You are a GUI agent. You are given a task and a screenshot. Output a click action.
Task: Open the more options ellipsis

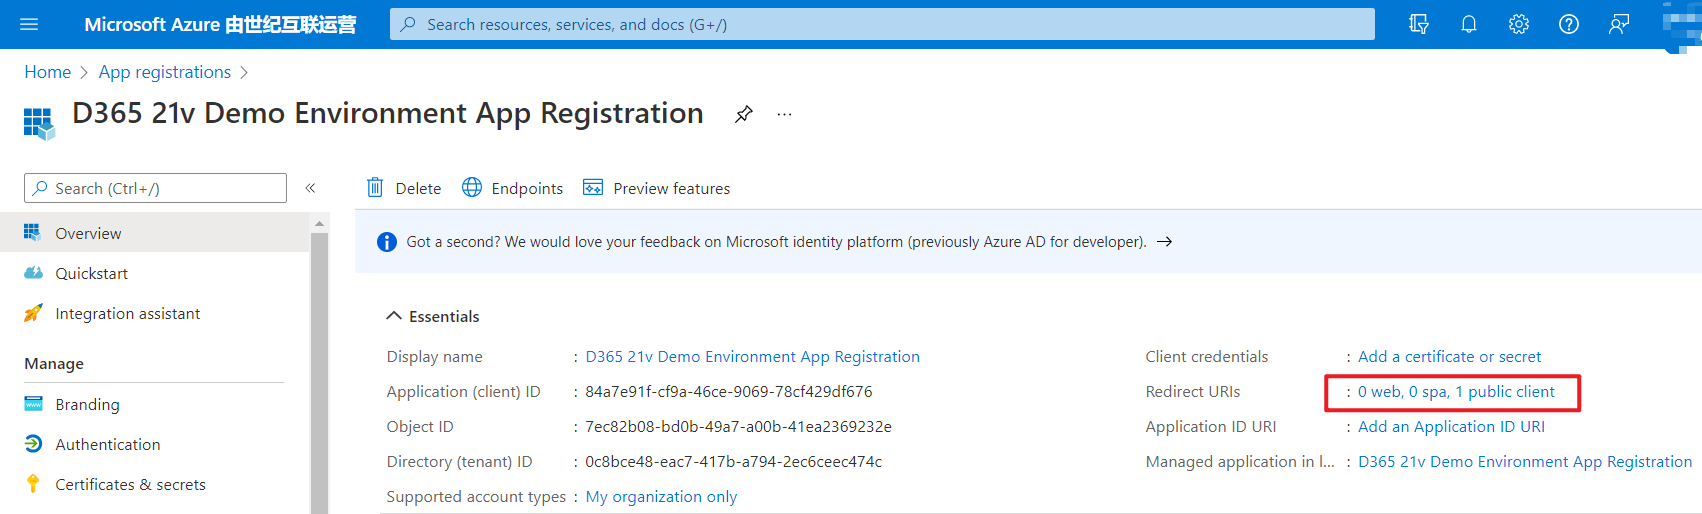point(784,114)
